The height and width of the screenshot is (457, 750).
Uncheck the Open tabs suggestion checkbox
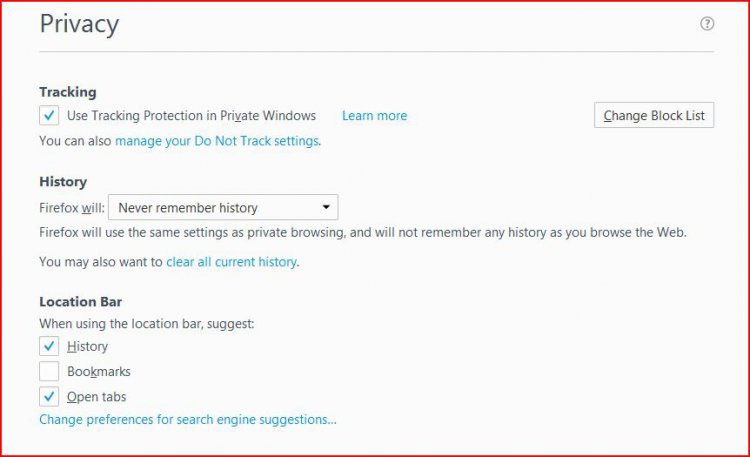(49, 397)
